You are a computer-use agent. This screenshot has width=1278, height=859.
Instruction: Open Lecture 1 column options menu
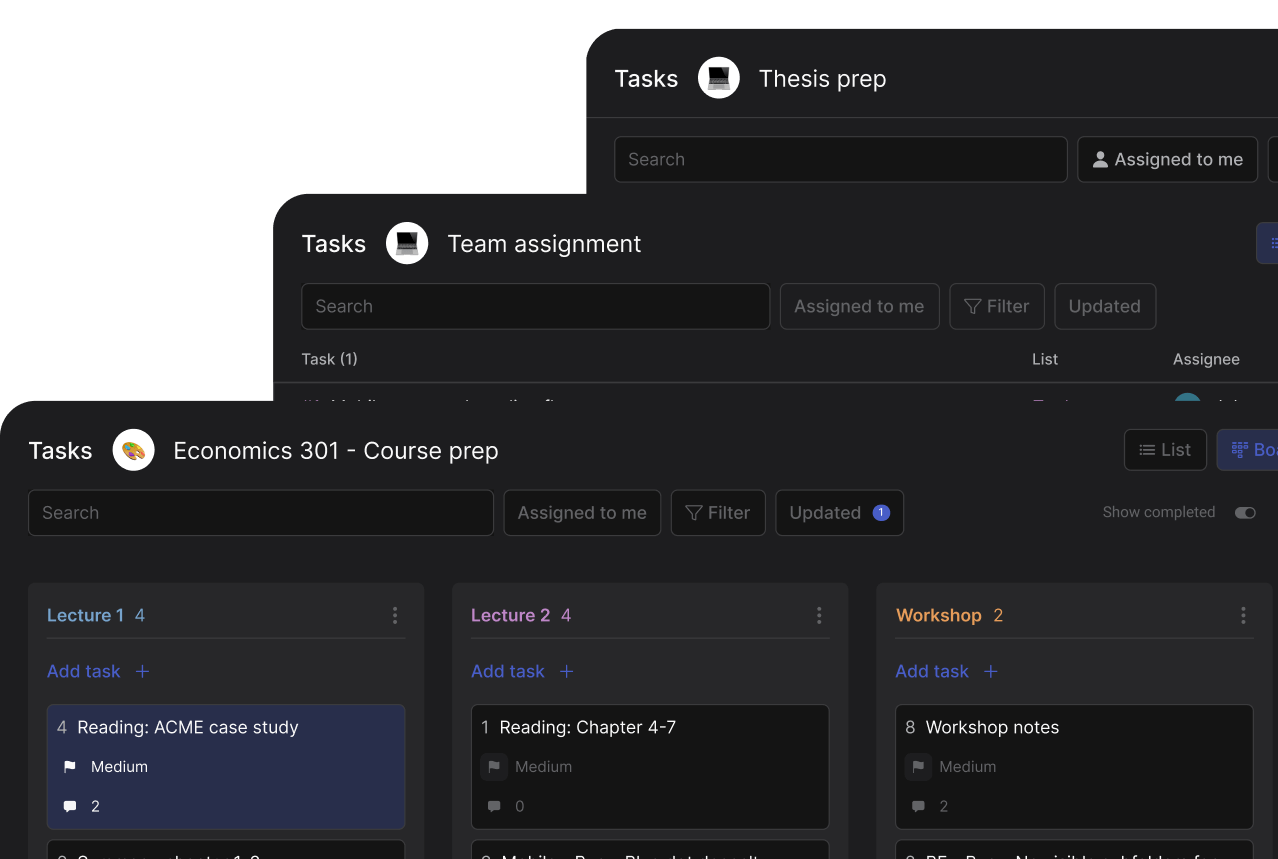coord(395,615)
